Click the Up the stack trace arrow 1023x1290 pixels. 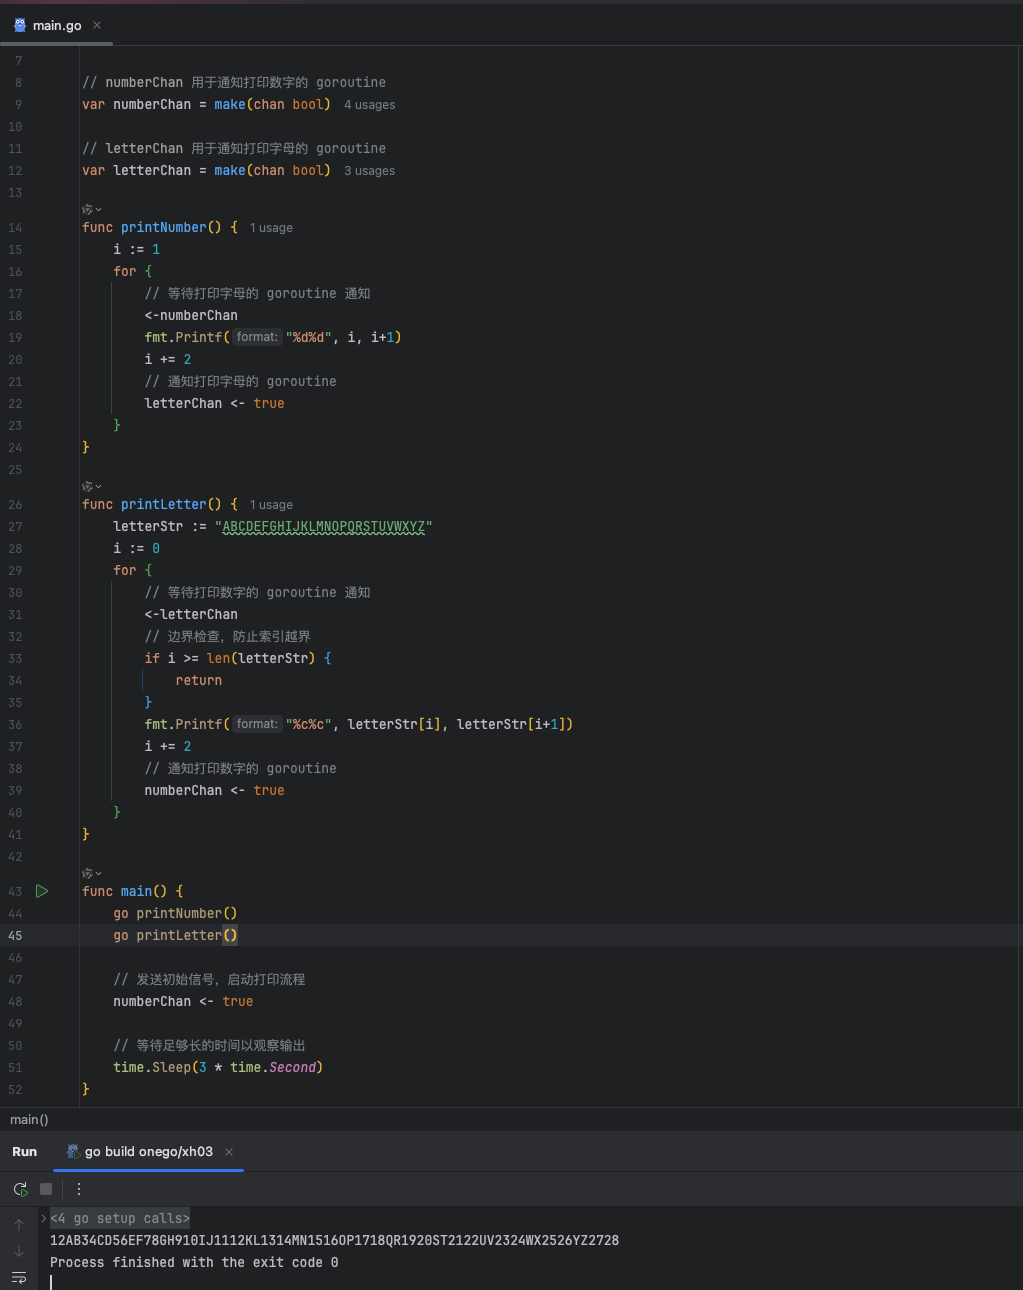[19, 1224]
